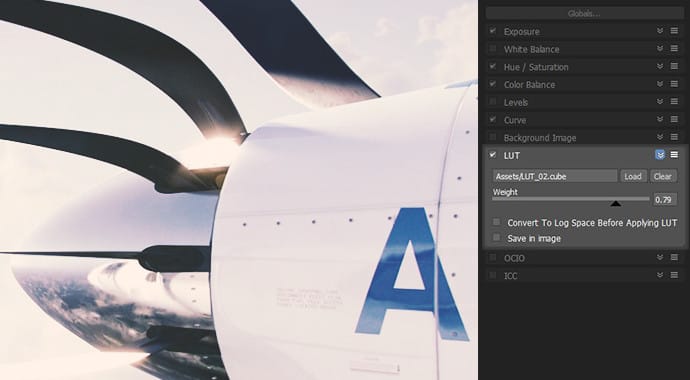The width and height of the screenshot is (690, 380).
Task: Open the Color Balance hamburger menu
Action: [674, 84]
